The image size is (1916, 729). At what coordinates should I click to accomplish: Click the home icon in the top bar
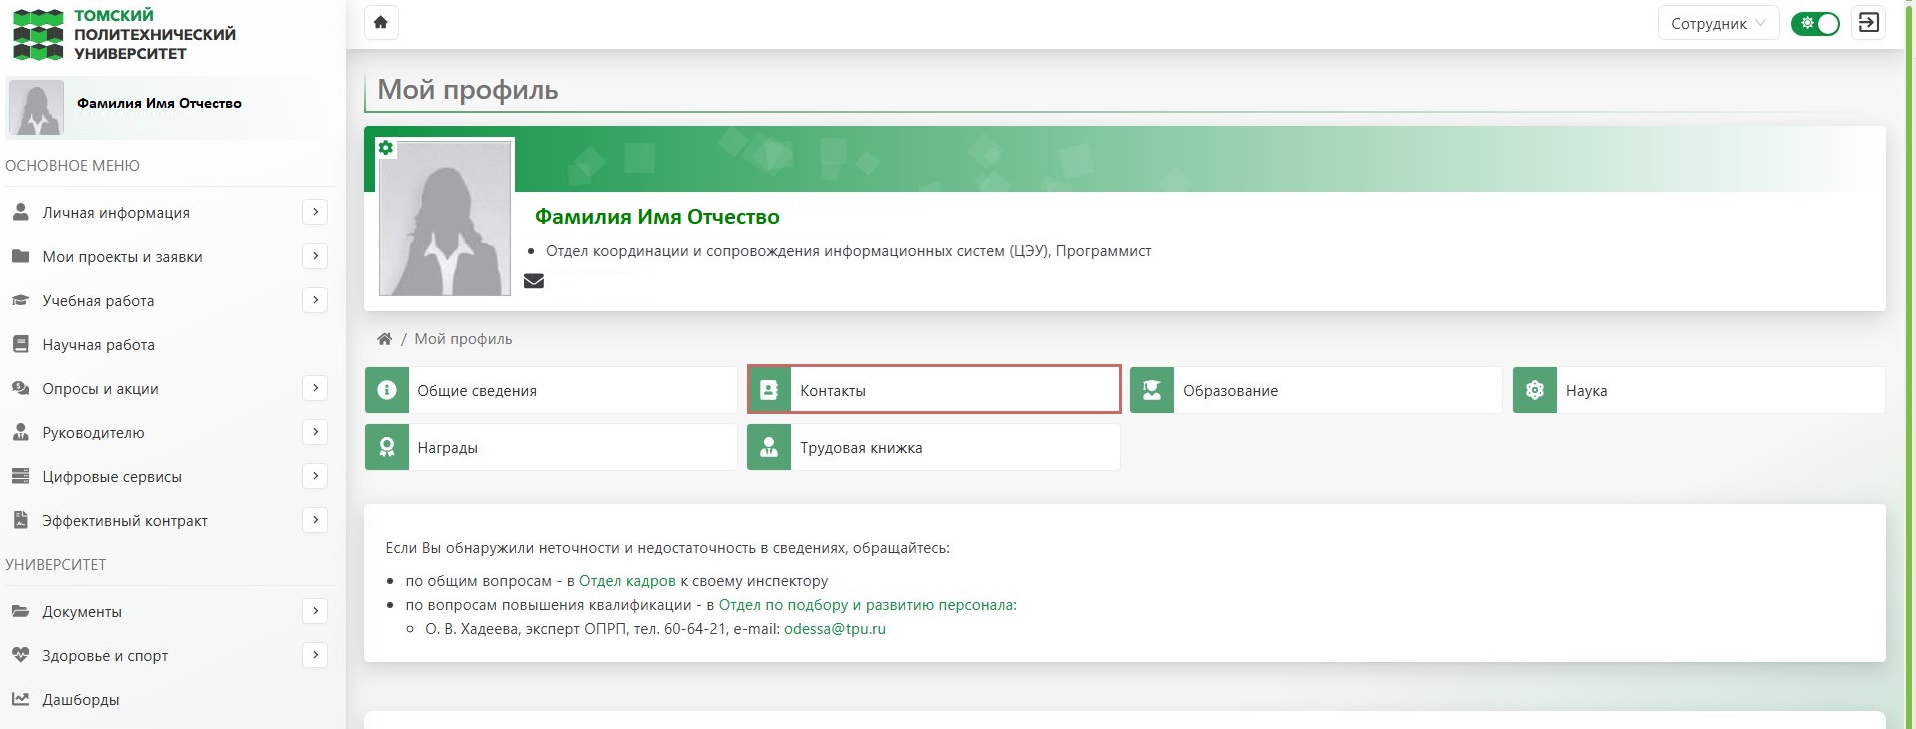coord(381,22)
